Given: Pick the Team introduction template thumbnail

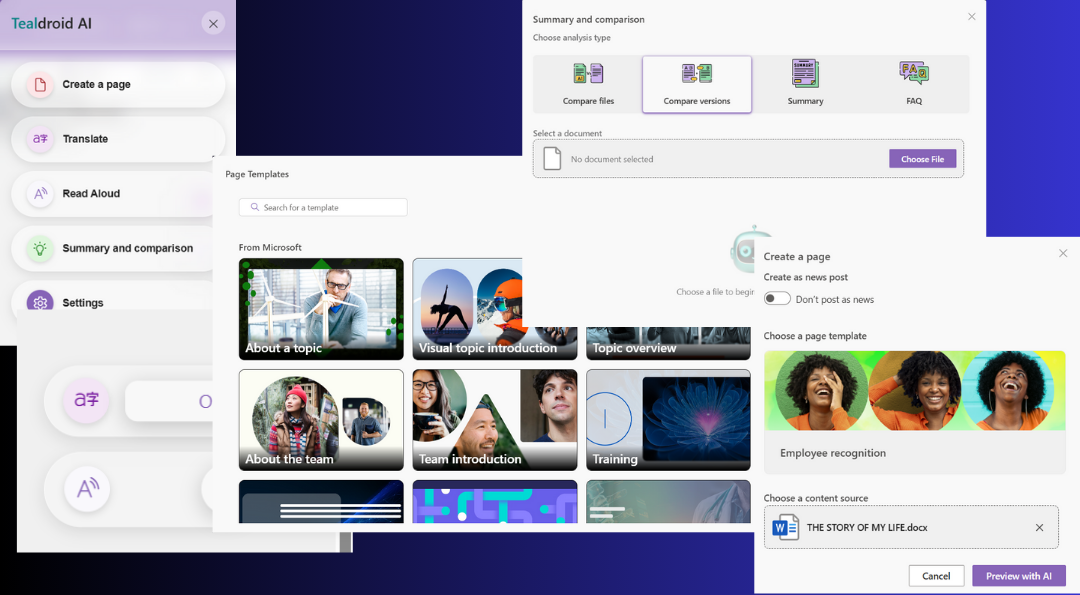Looking at the screenshot, I should pyautogui.click(x=495, y=420).
